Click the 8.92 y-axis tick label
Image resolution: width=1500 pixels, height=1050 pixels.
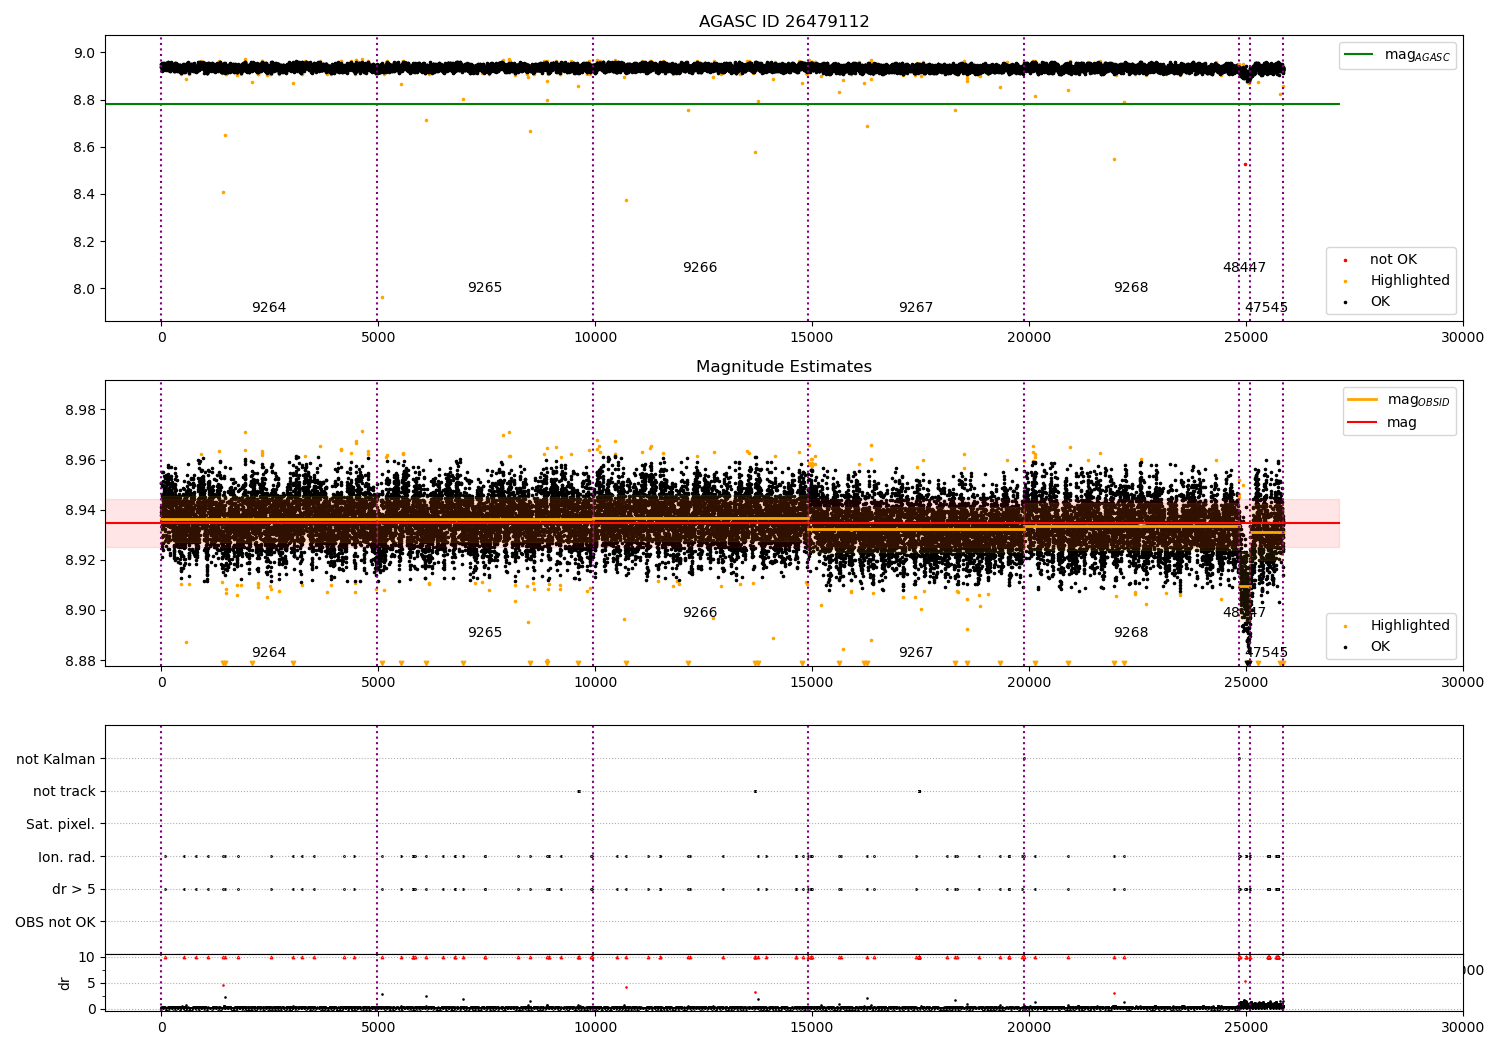[80, 560]
